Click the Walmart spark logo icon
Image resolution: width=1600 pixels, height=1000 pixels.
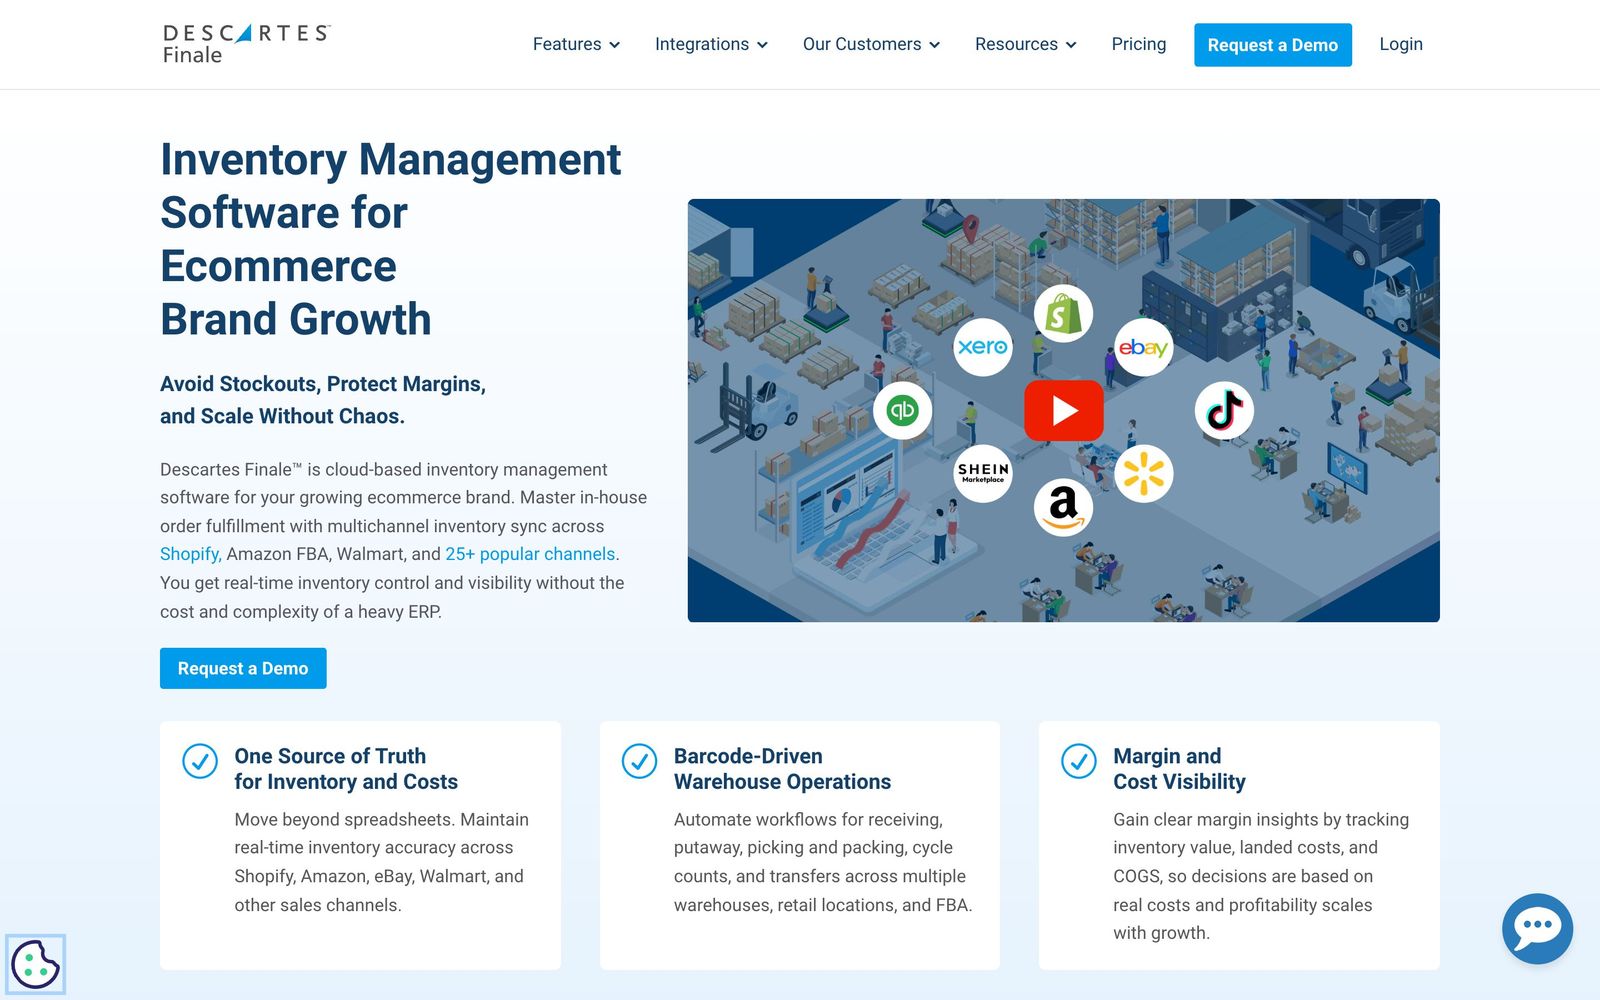tap(1143, 473)
